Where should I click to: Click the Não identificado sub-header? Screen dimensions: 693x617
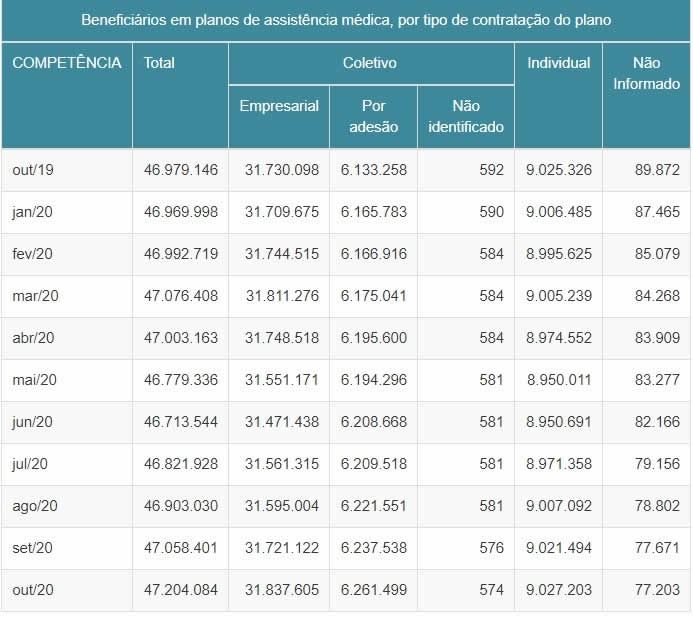tap(466, 116)
